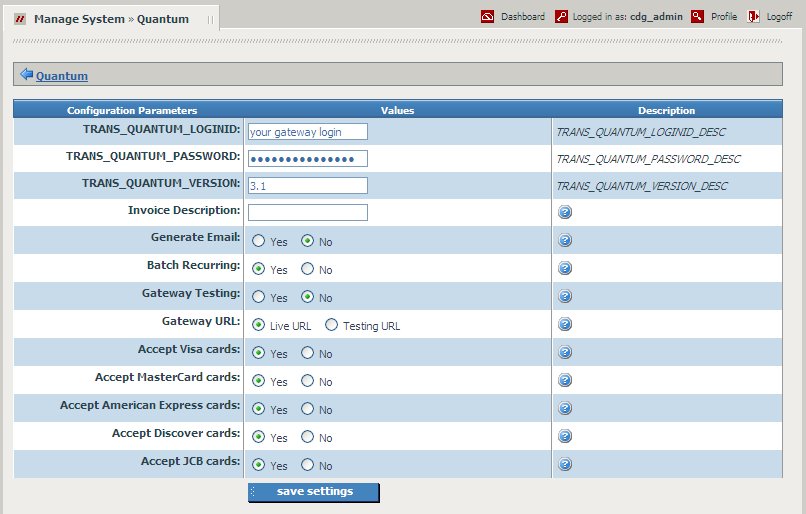Set Accept MasterCard cards to Yes
Image resolution: width=806 pixels, height=514 pixels.
pyautogui.click(x=259, y=381)
